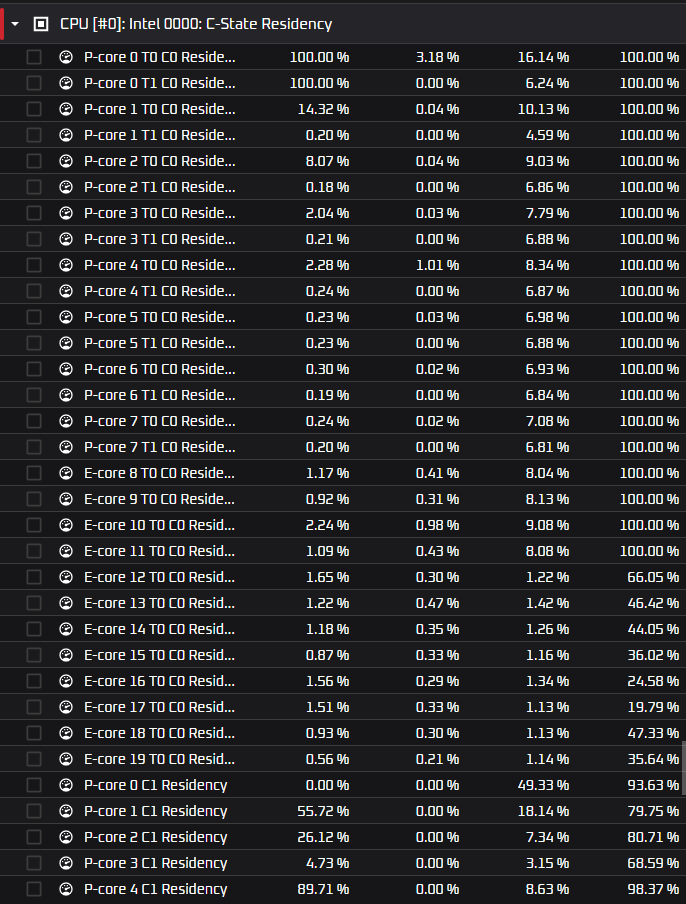
Task: Click the 46.42 % maximum of E-core 13
Action: coord(653,603)
